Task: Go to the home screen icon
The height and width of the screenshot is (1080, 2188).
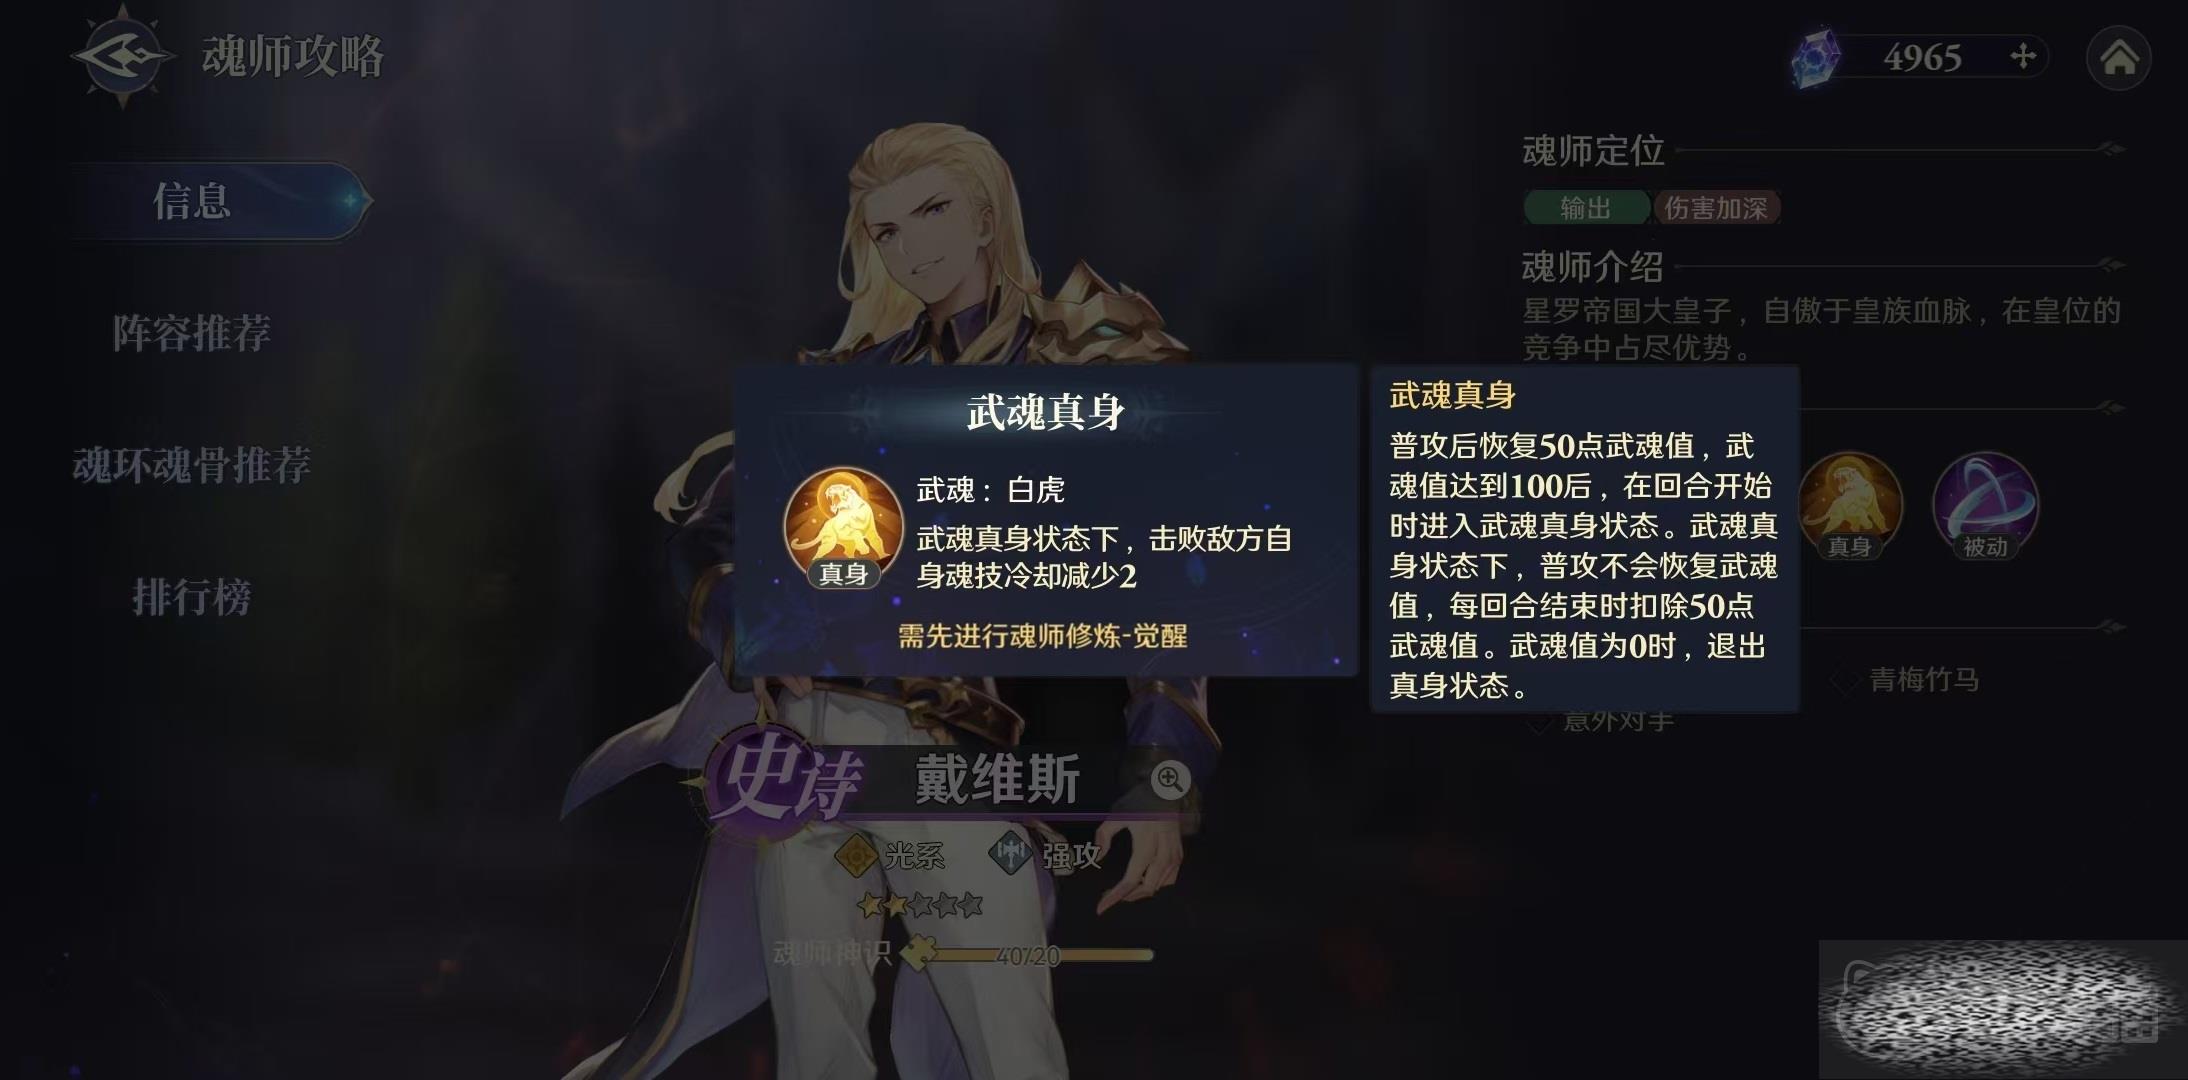Action: [x=2119, y=58]
